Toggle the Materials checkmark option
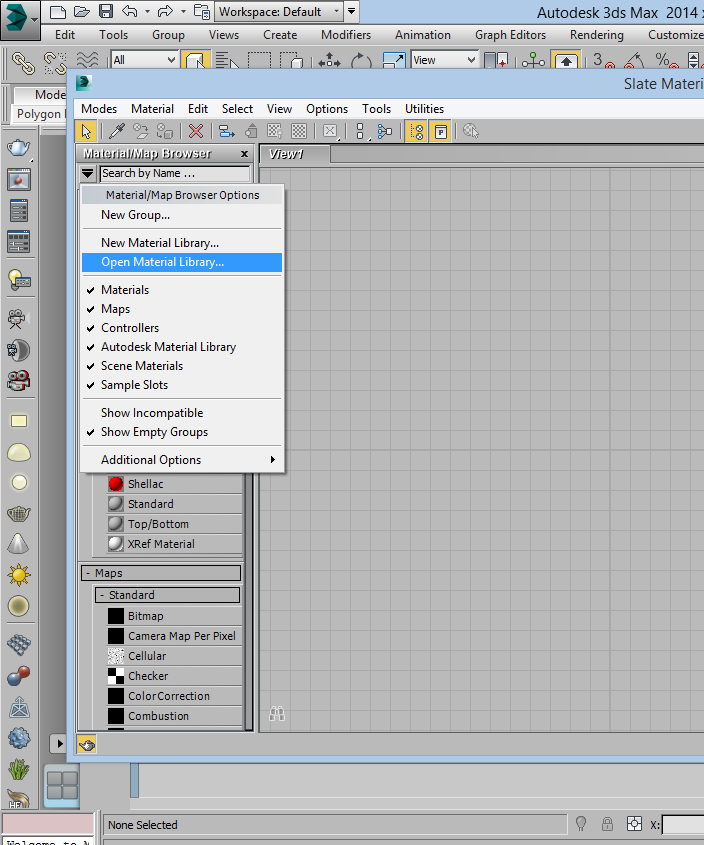704x845 pixels. point(125,290)
